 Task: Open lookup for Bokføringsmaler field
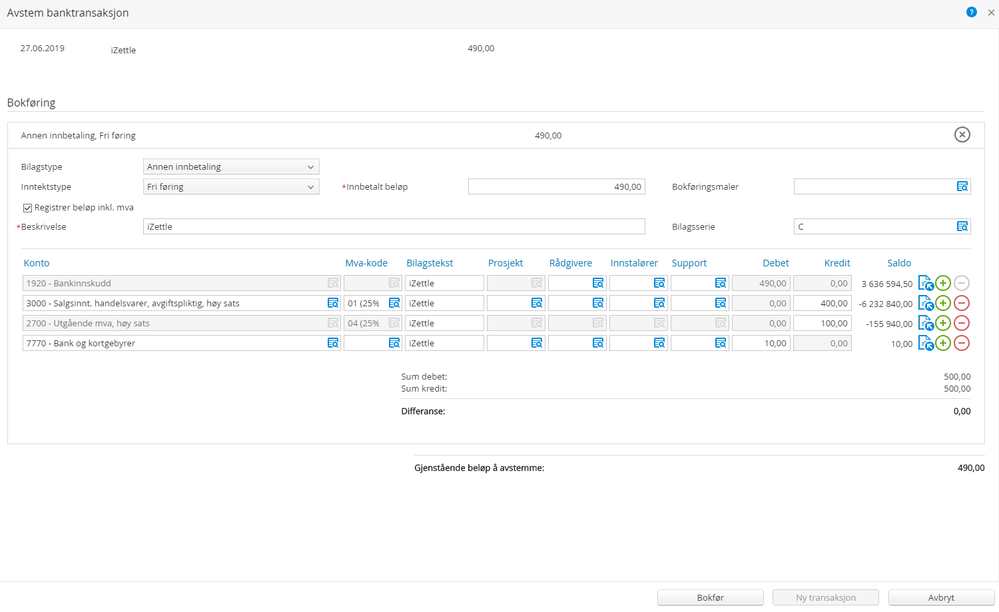click(x=962, y=187)
